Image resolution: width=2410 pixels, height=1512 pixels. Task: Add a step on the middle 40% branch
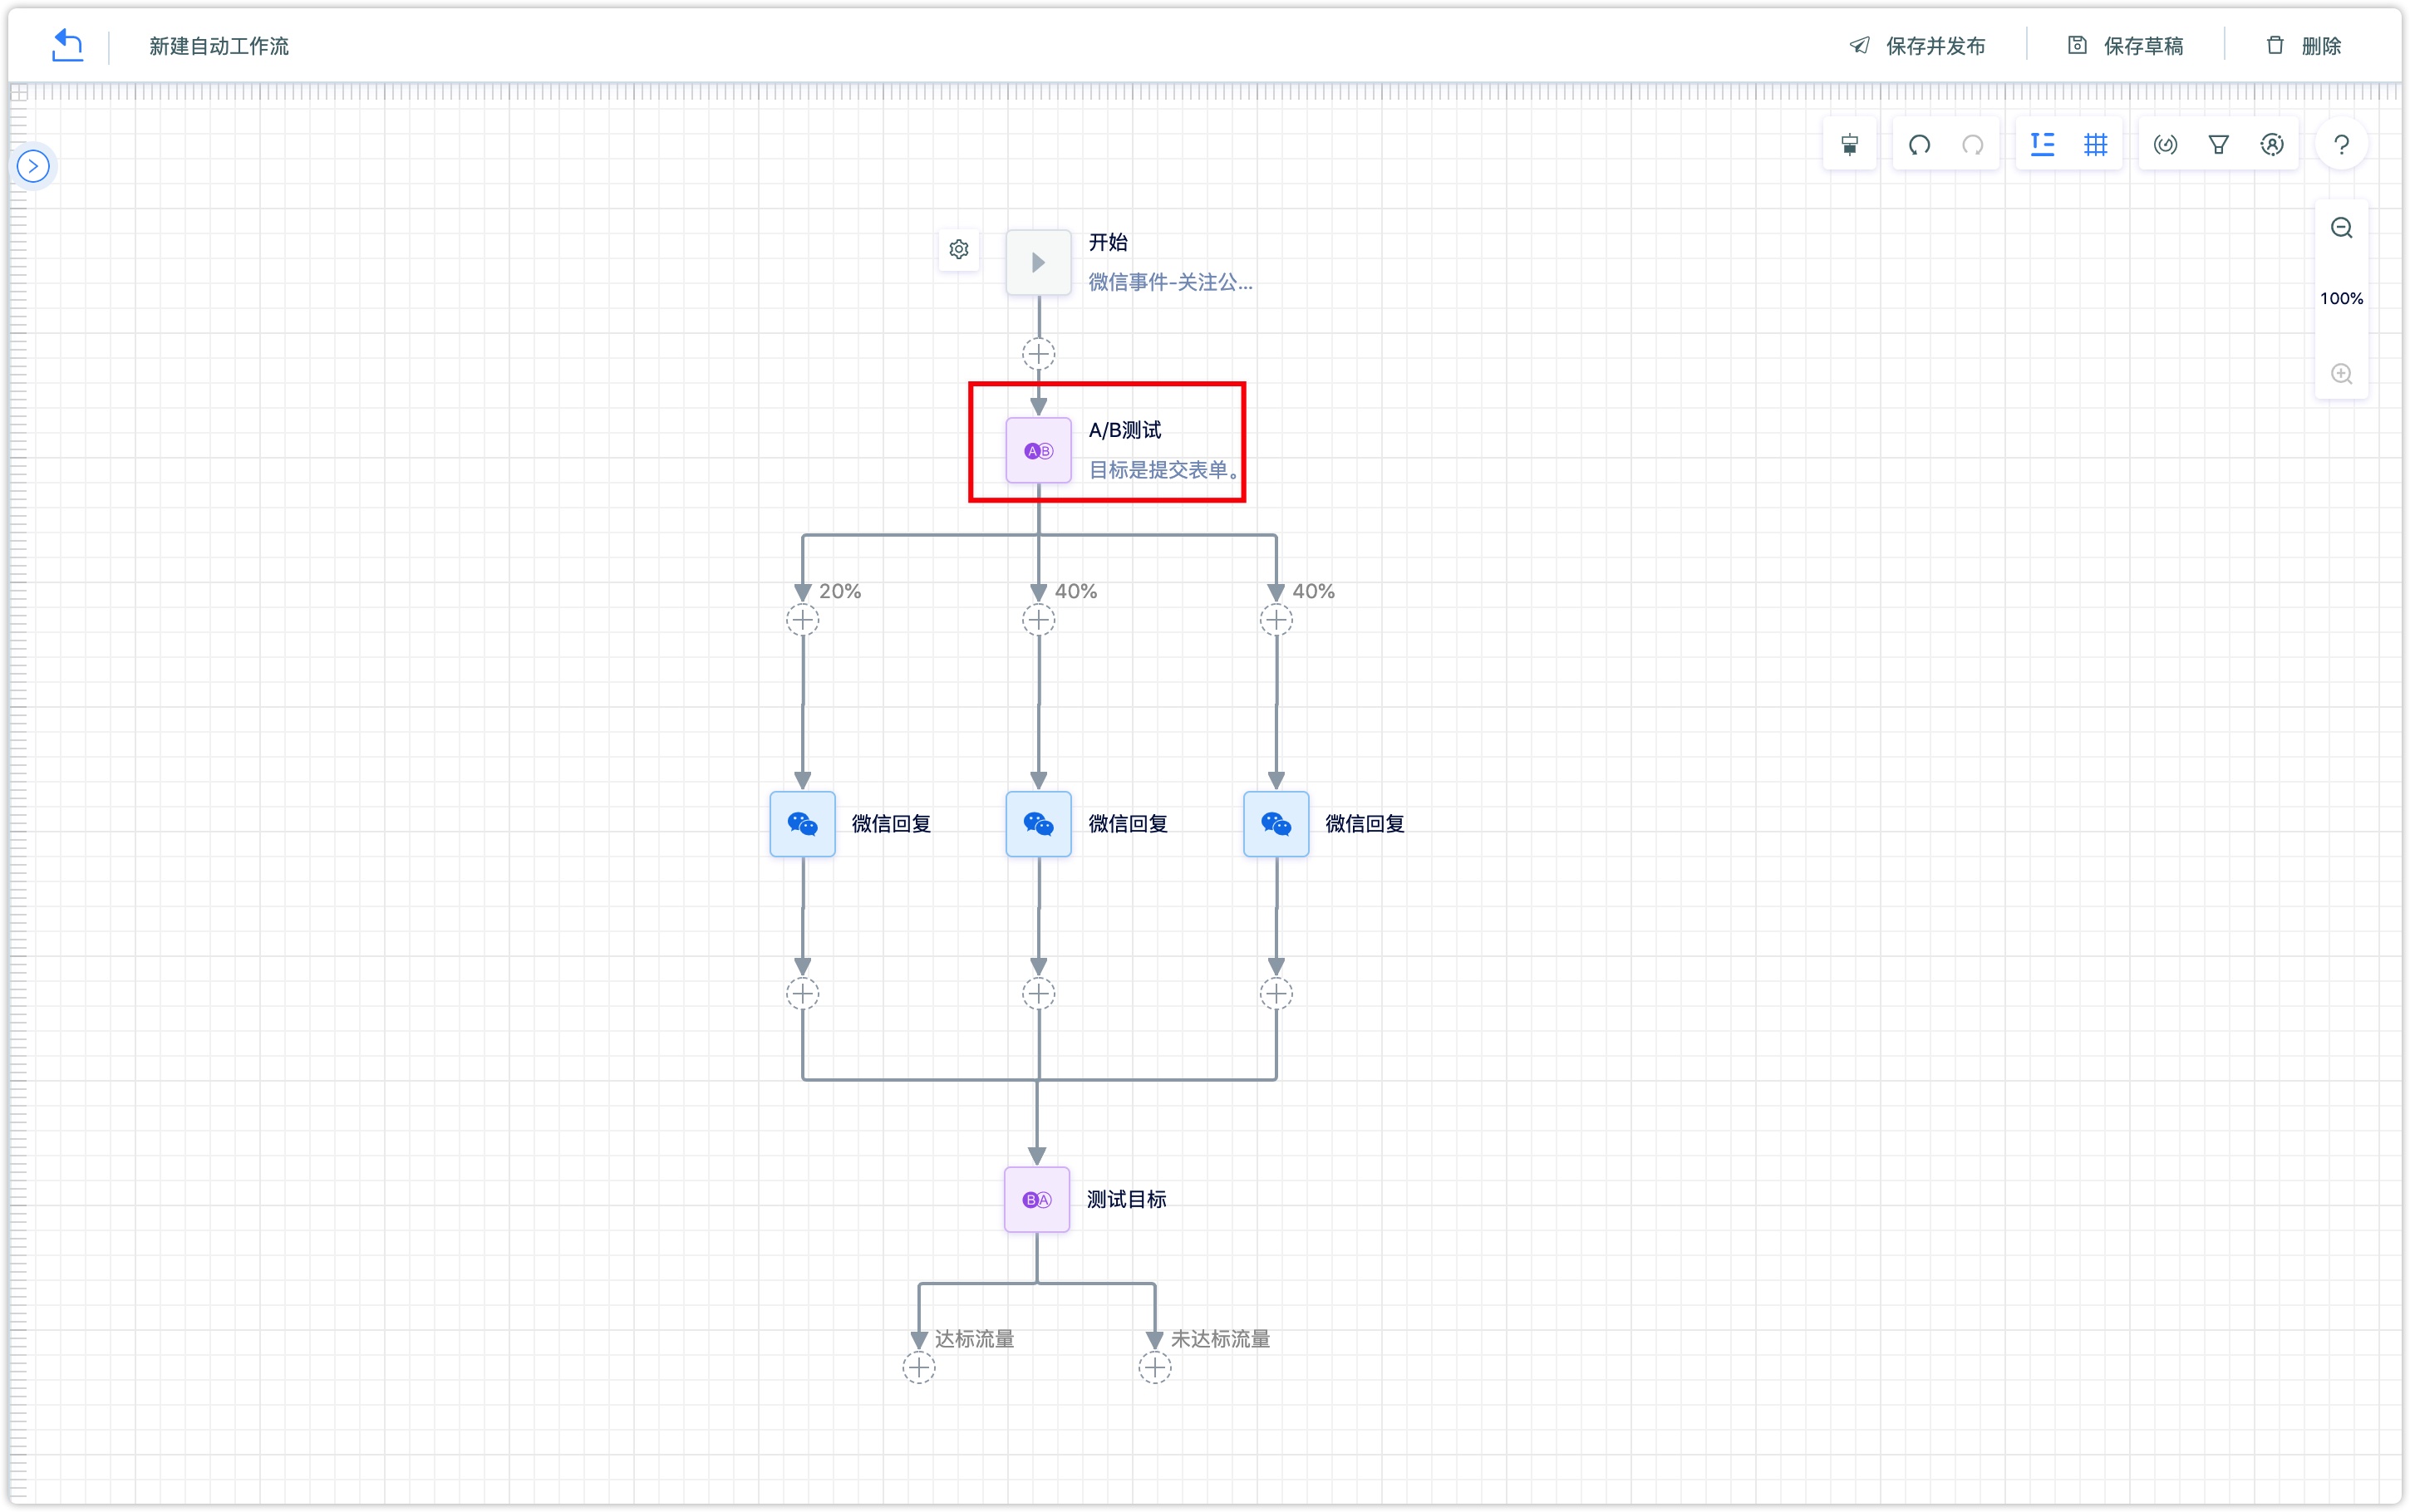[x=1038, y=620]
